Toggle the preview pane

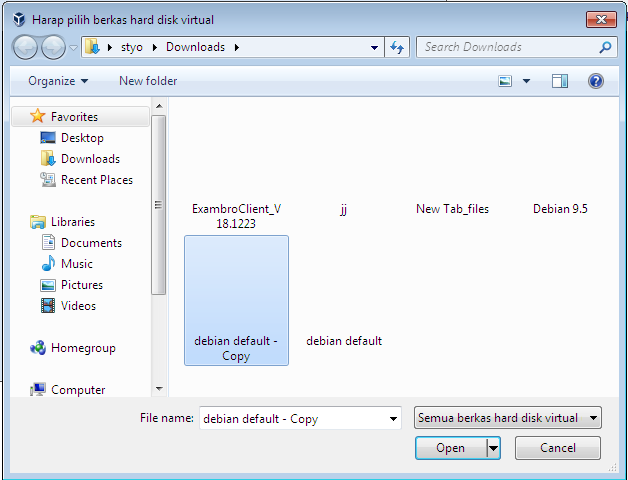560,81
